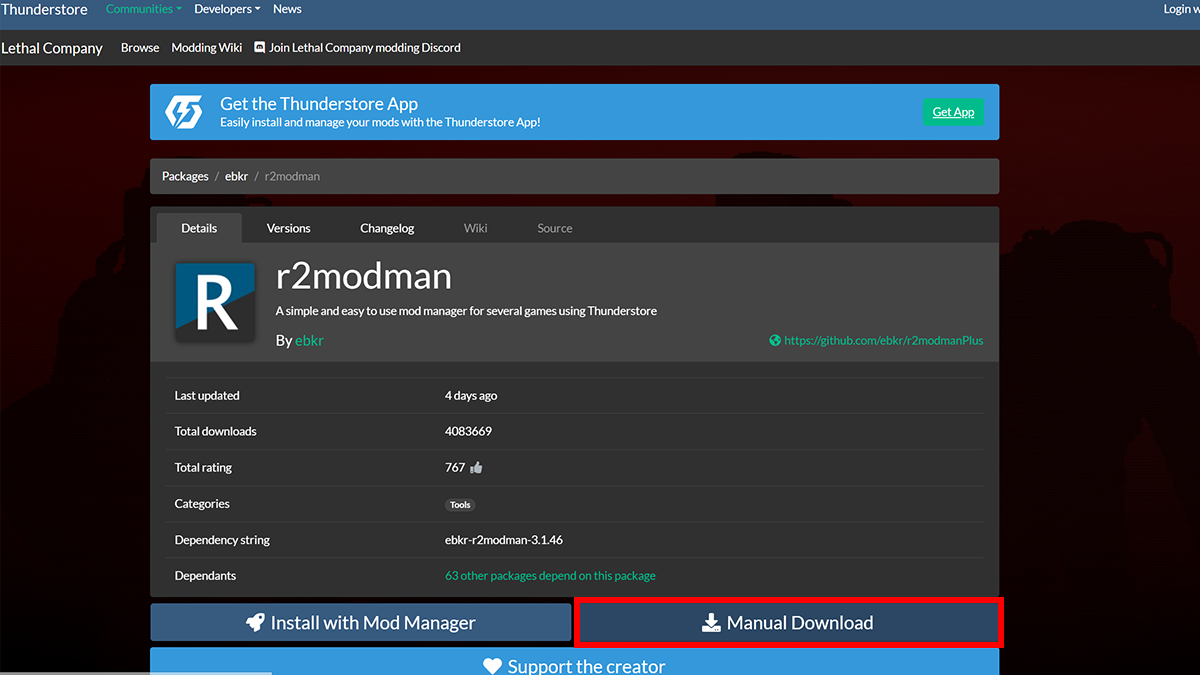Viewport: 1200px width, 675px height.
Task: Switch to the Versions tab
Action: coord(288,228)
